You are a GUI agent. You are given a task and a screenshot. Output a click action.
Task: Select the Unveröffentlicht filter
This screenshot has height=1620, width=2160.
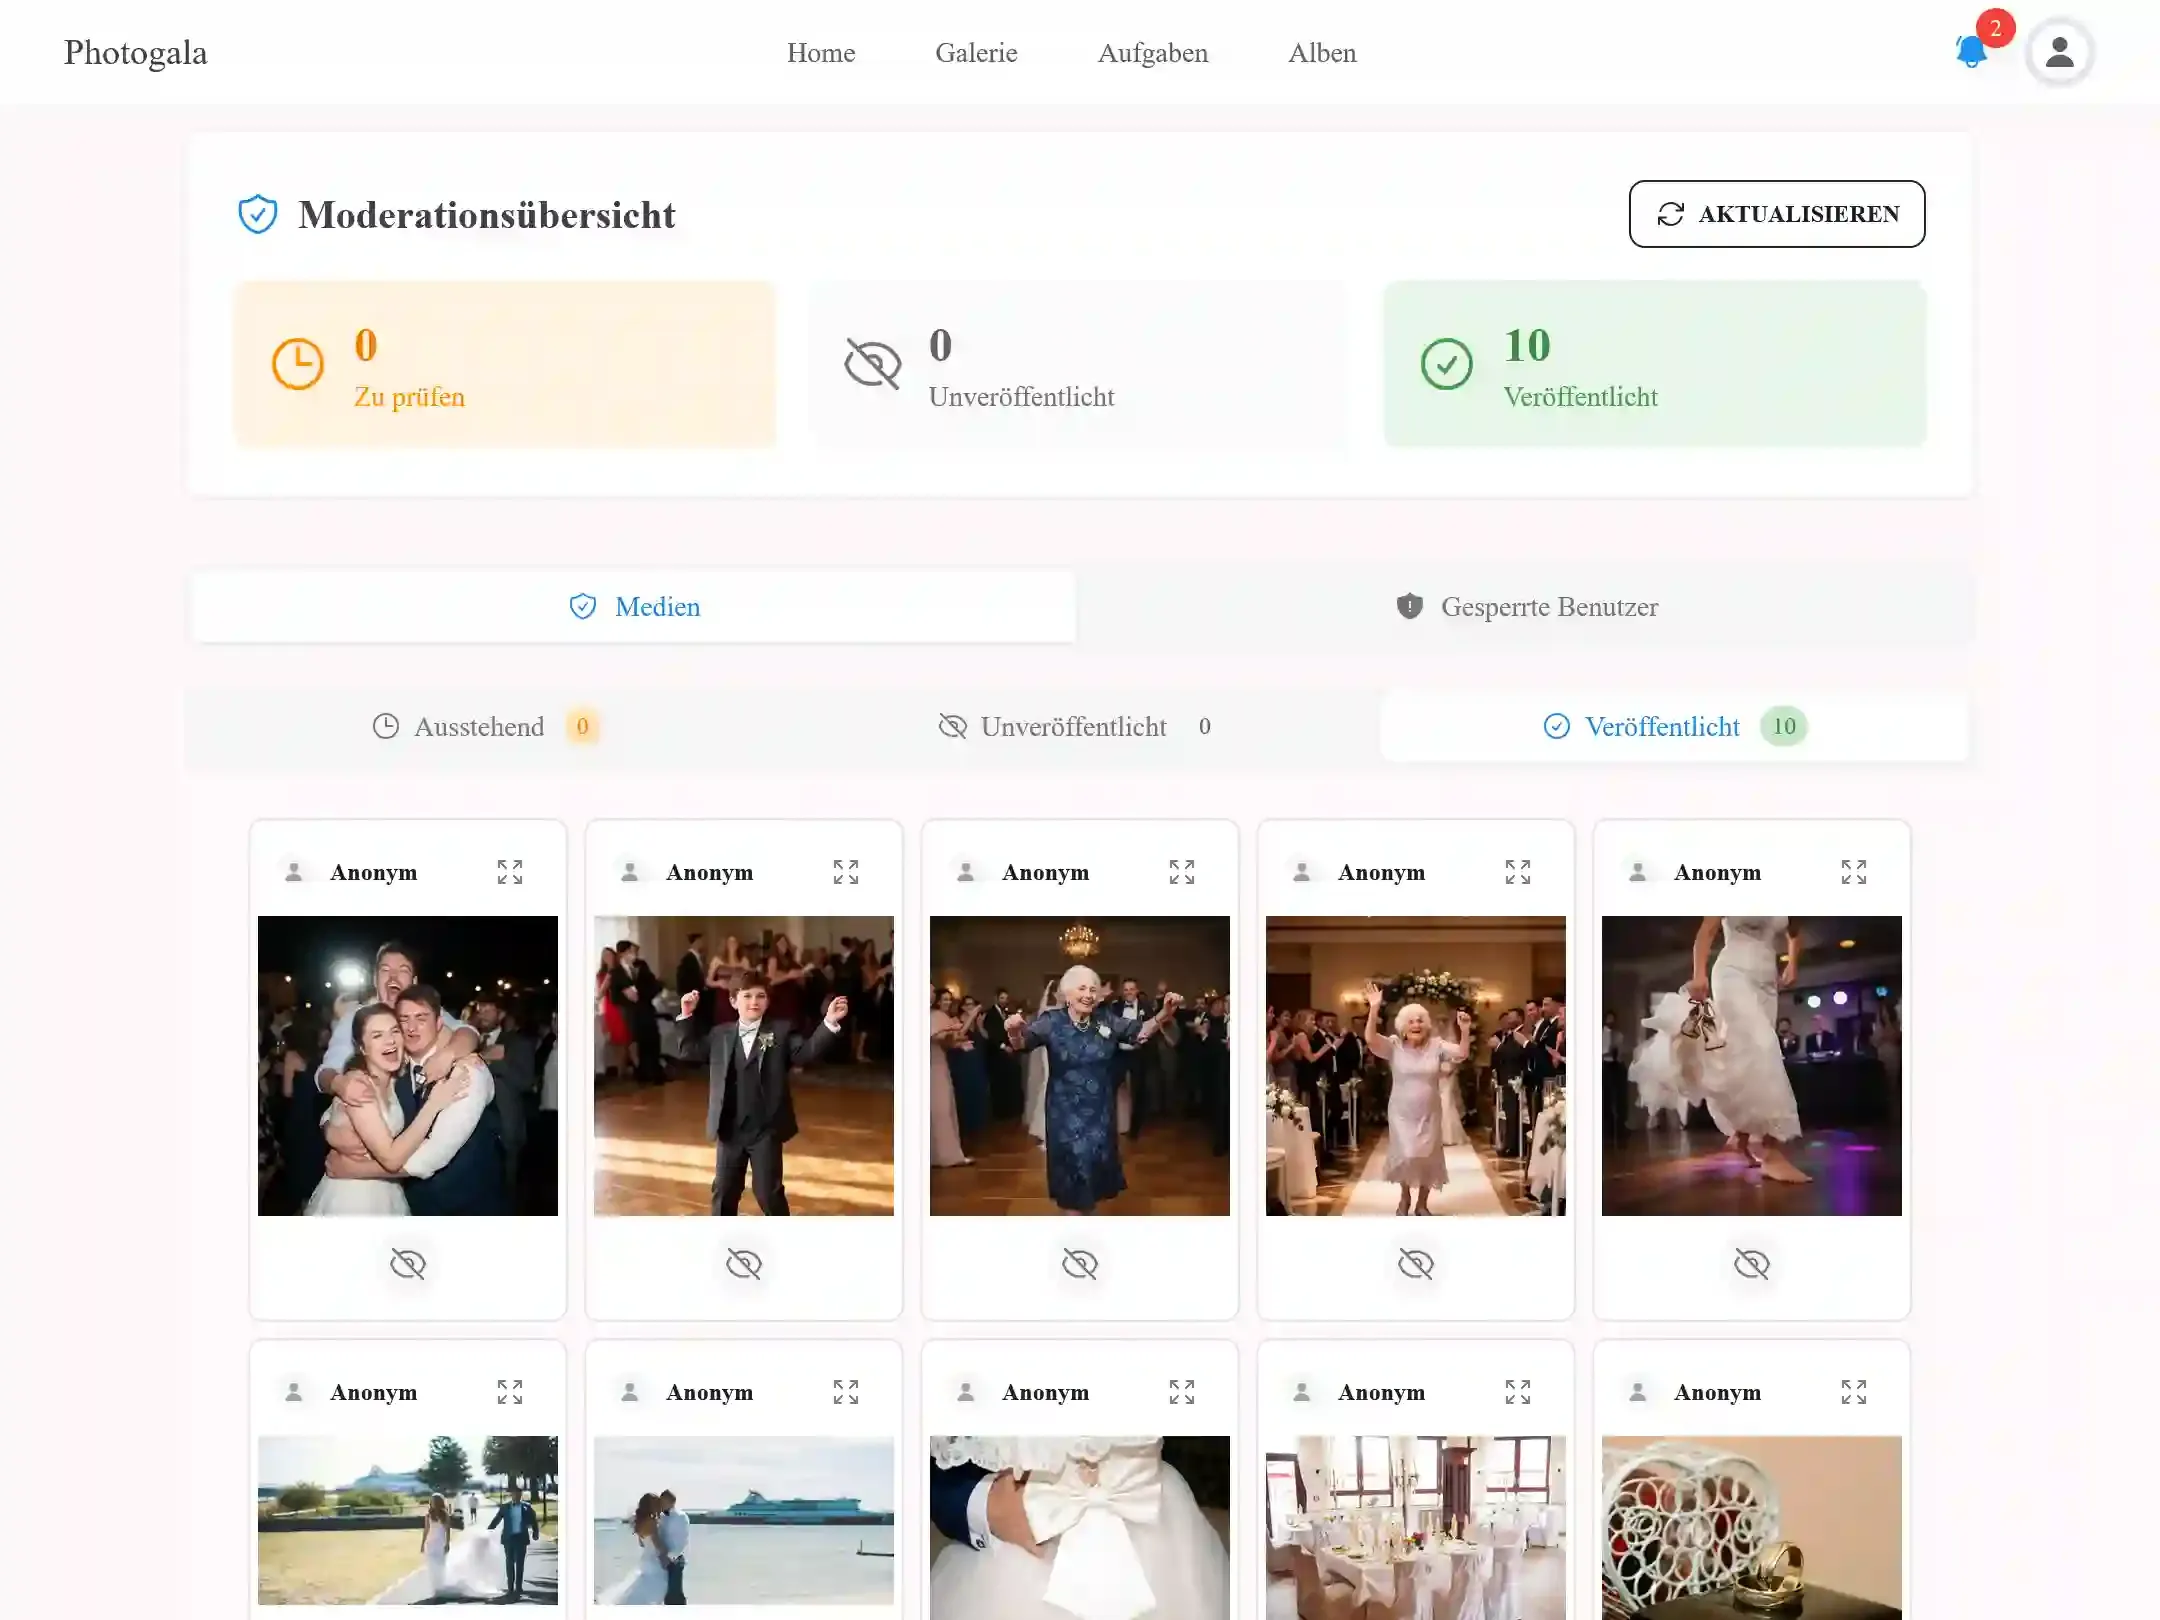(x=1075, y=727)
